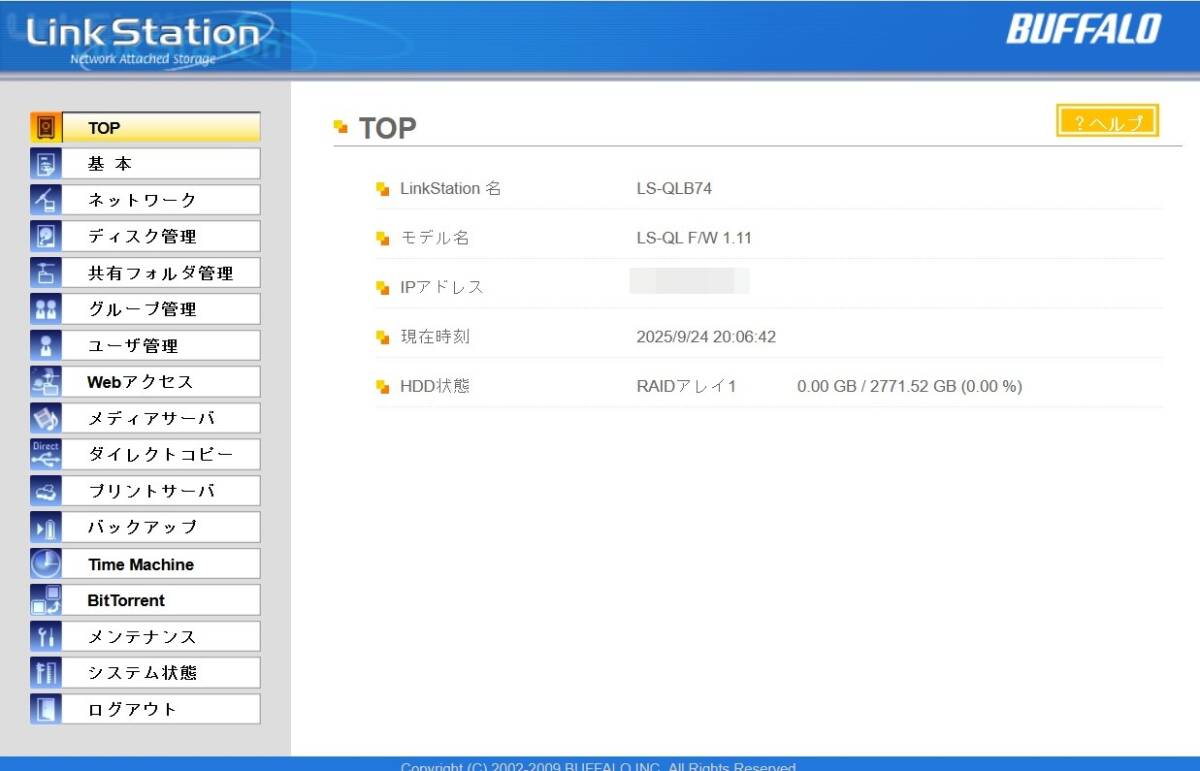Click the バックアップ icon
1200x771 pixels.
tap(46, 527)
